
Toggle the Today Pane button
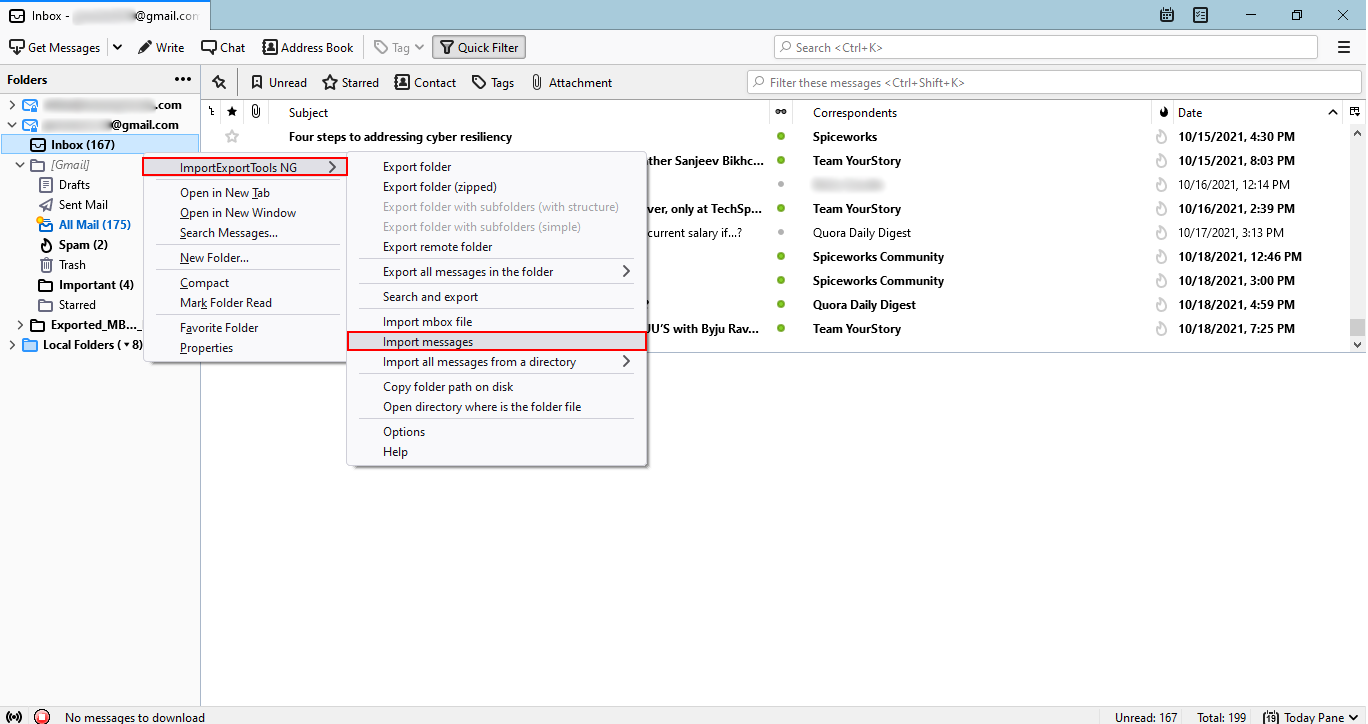[1308, 717]
